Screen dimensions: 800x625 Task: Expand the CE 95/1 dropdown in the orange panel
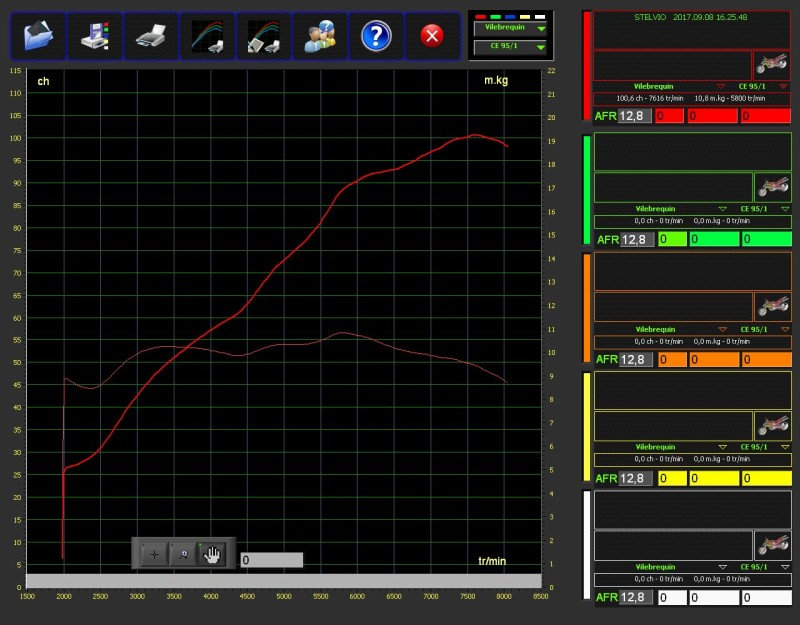point(785,329)
